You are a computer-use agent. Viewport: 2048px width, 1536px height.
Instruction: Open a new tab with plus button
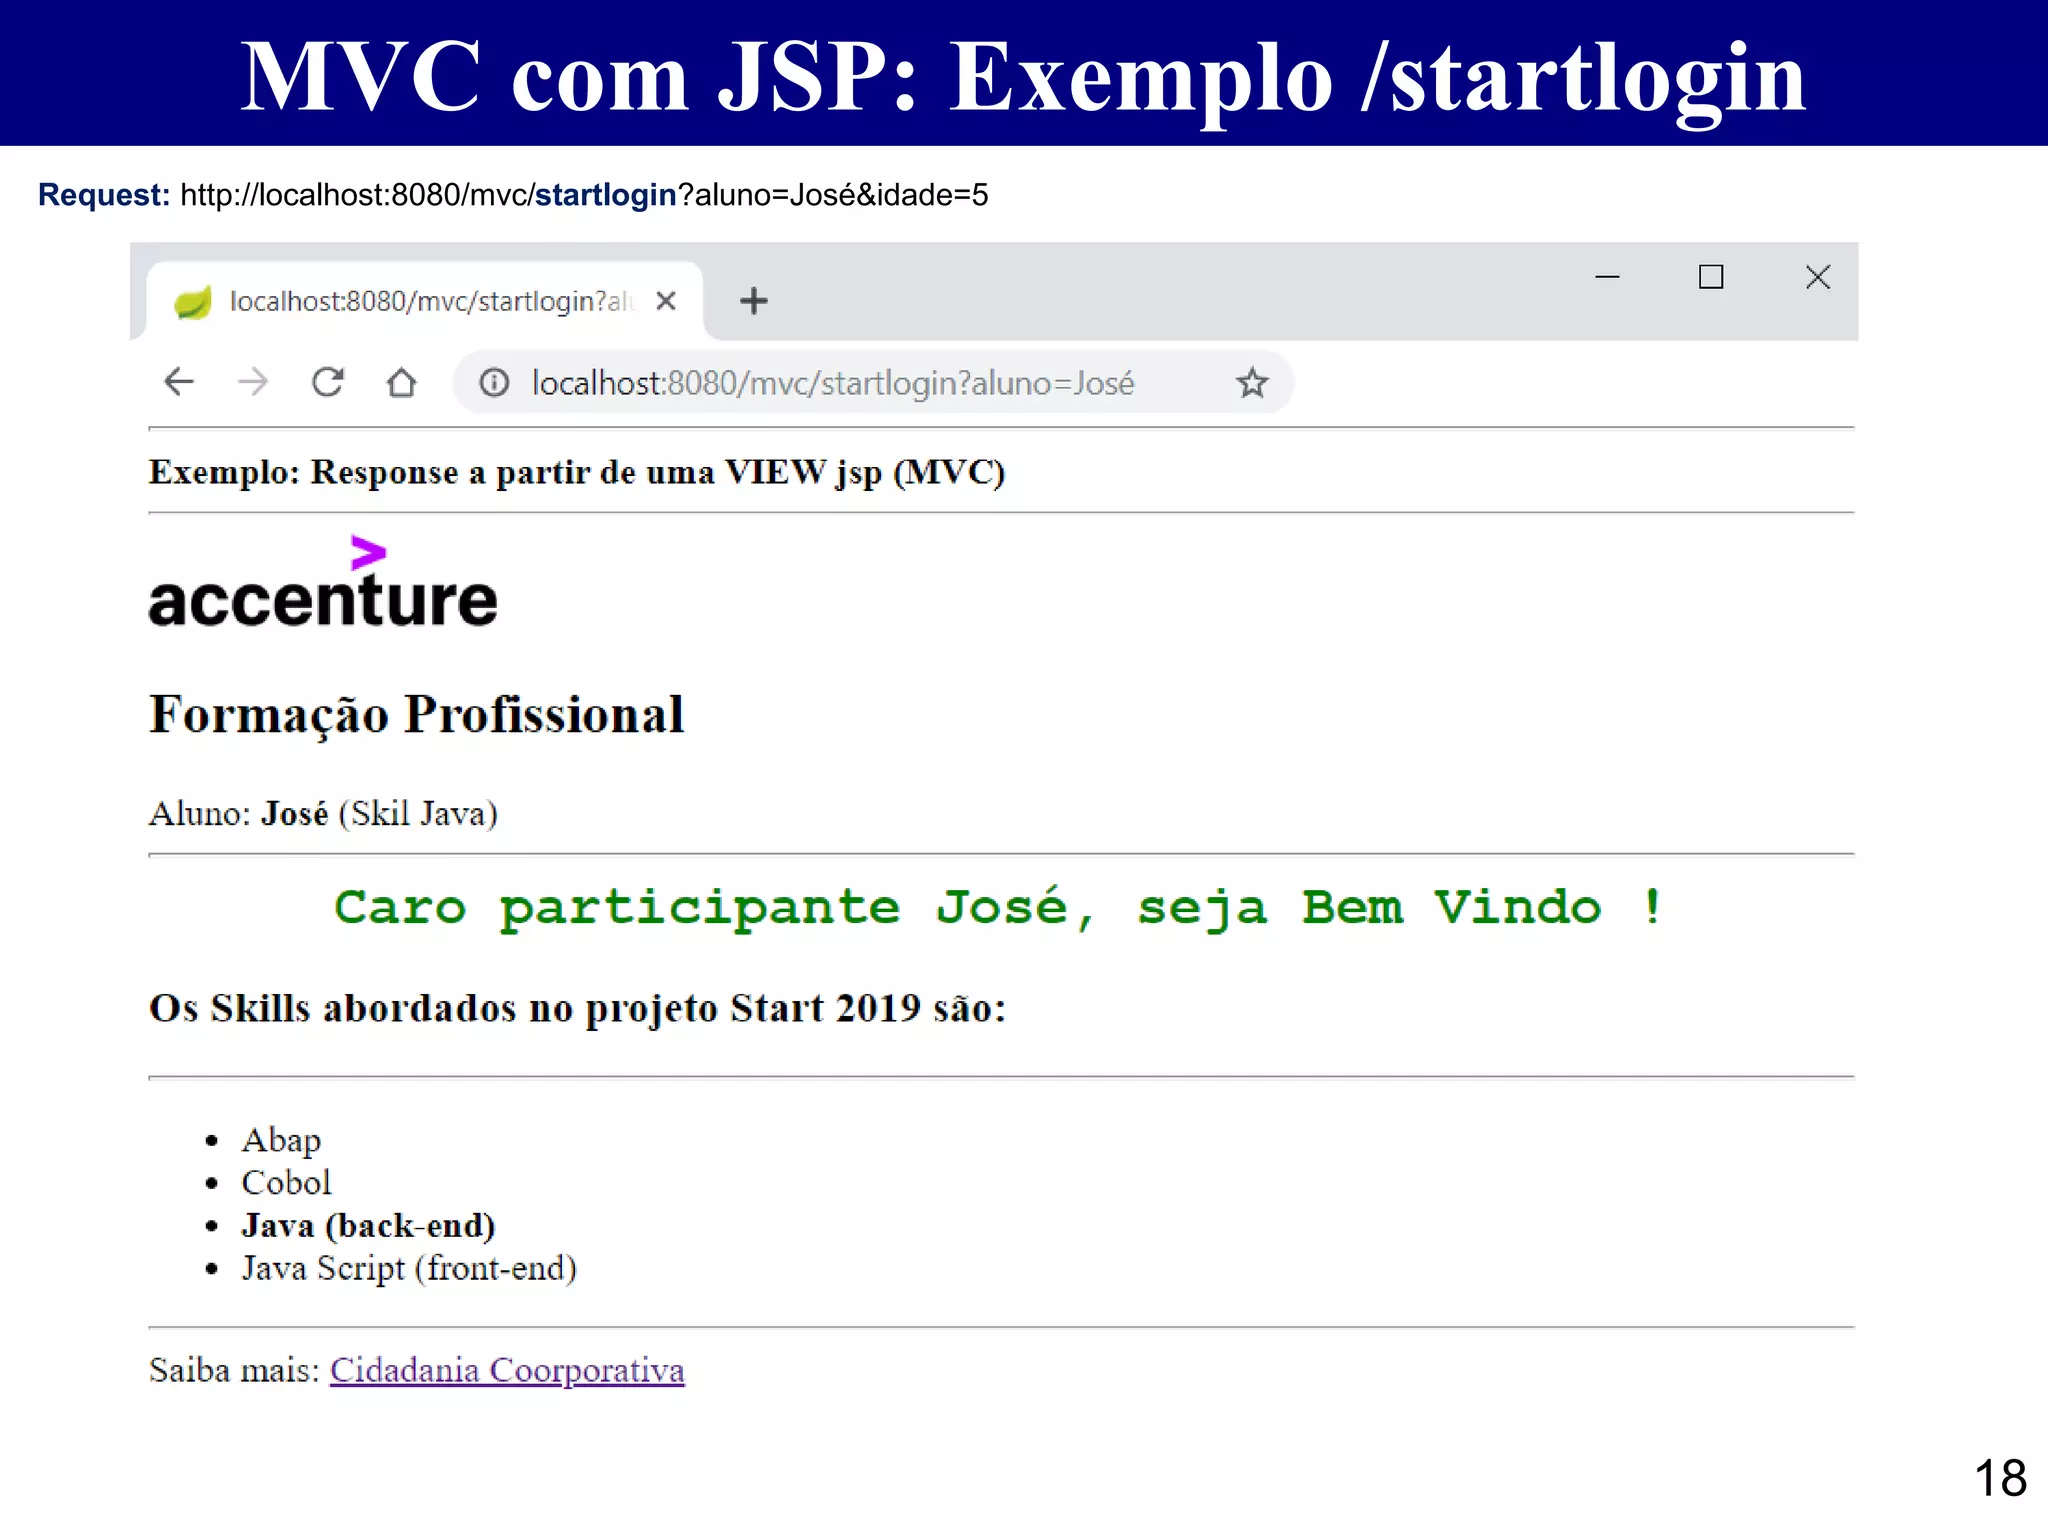click(753, 301)
